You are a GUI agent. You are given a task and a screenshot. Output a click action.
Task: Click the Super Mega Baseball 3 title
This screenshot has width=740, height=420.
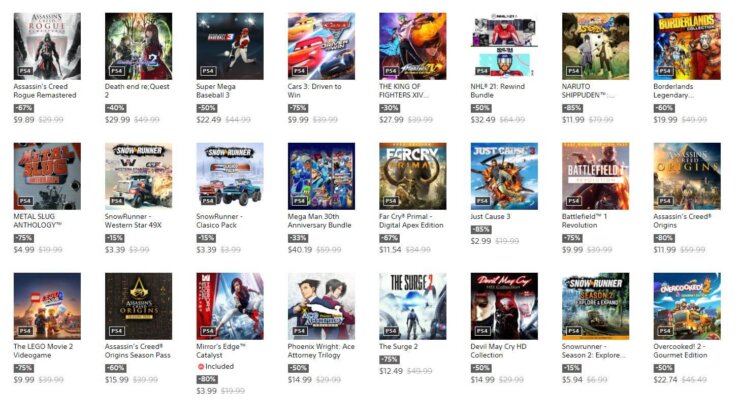pyautogui.click(x=216, y=91)
